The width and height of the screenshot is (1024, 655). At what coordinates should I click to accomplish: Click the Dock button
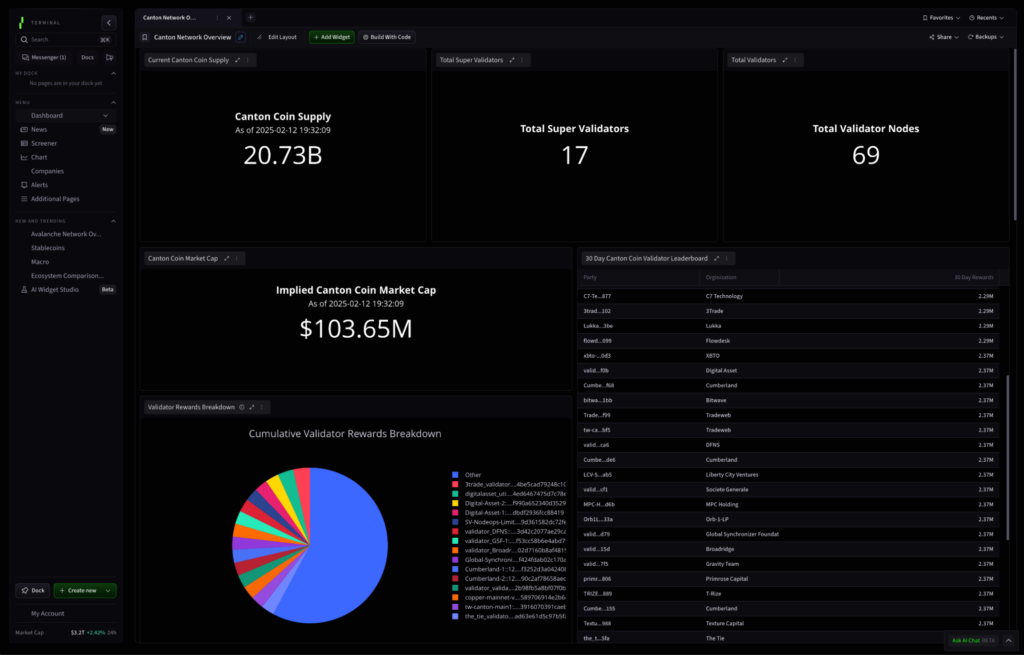pos(33,590)
